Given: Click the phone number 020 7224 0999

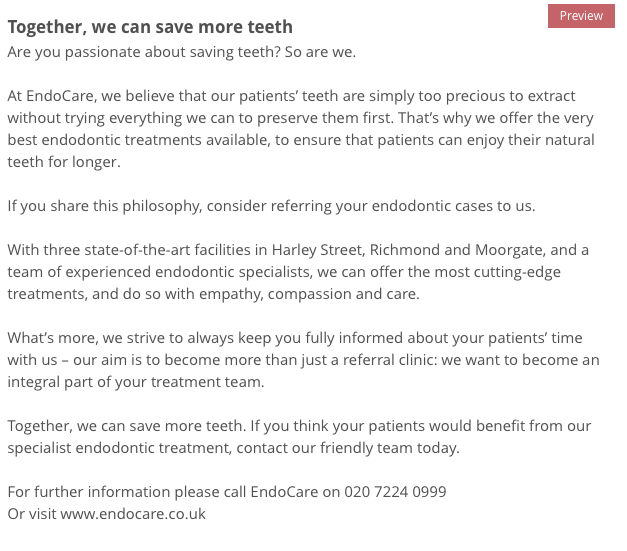Looking at the screenshot, I should coord(395,492).
